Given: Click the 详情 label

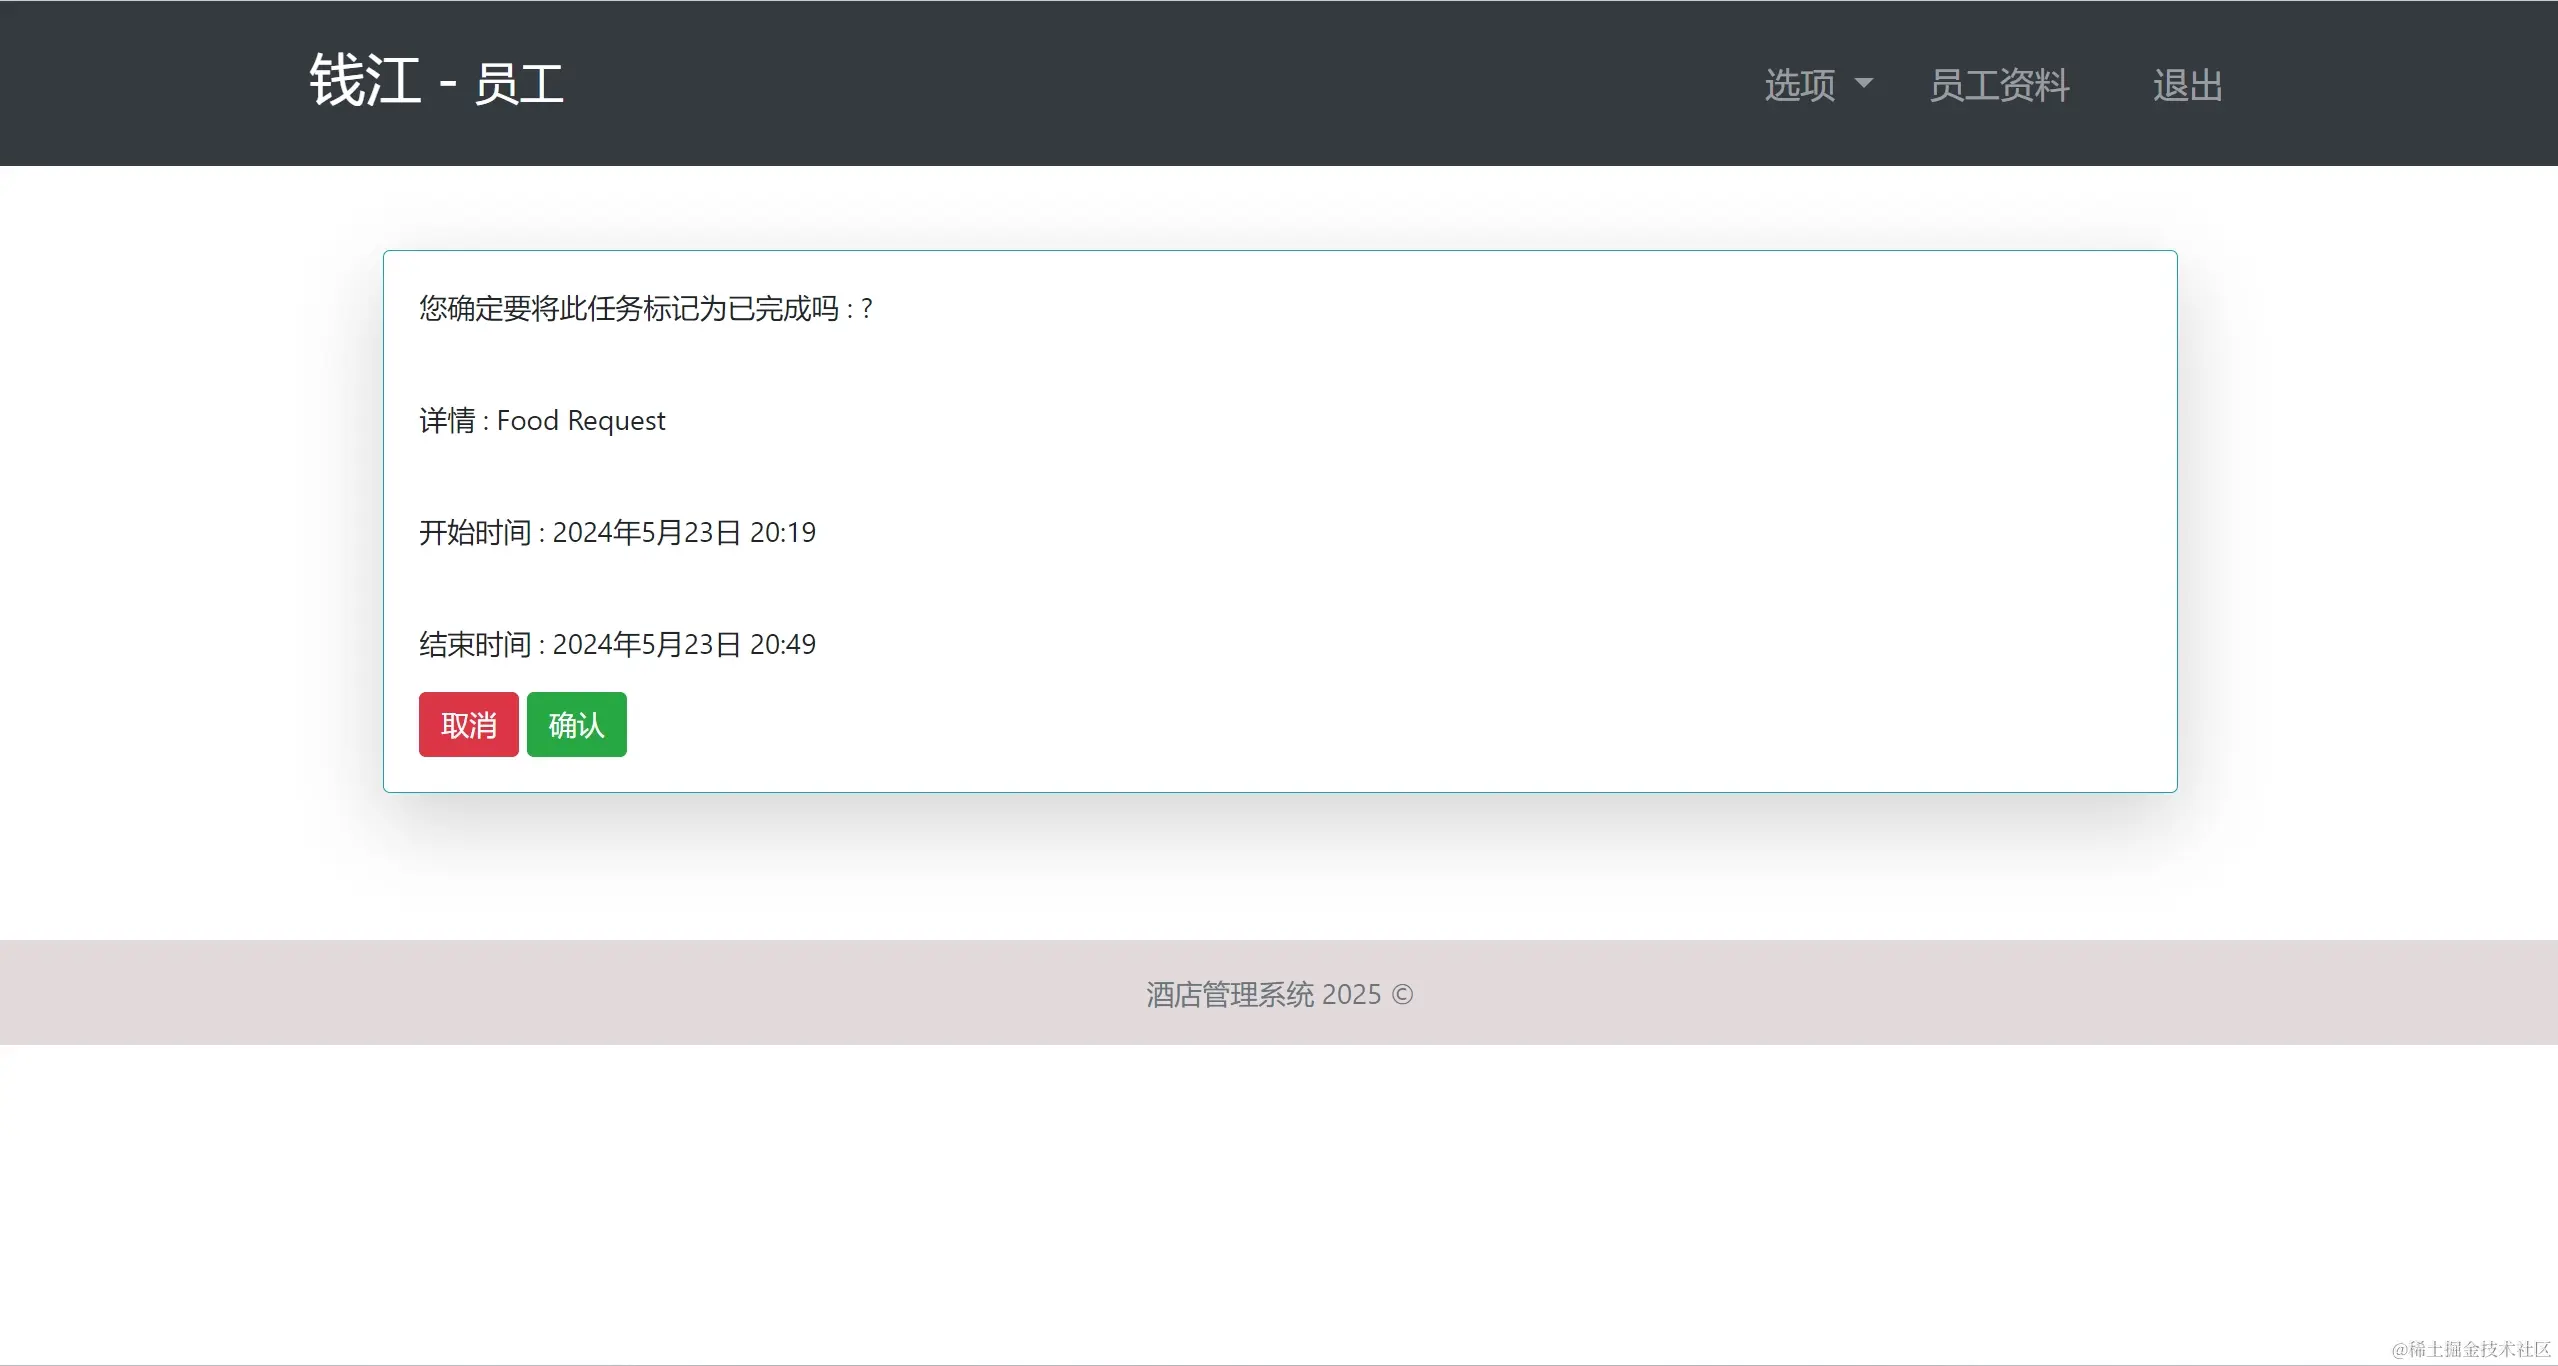Looking at the screenshot, I should tap(447, 421).
